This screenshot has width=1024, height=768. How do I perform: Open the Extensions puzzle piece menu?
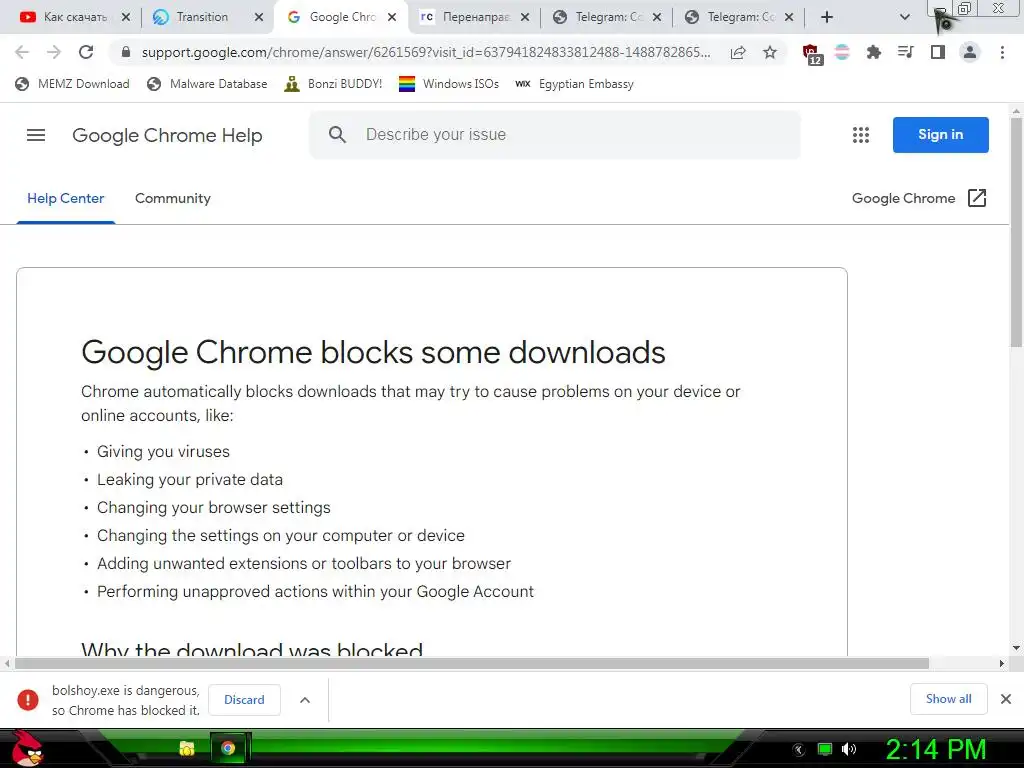(x=874, y=52)
